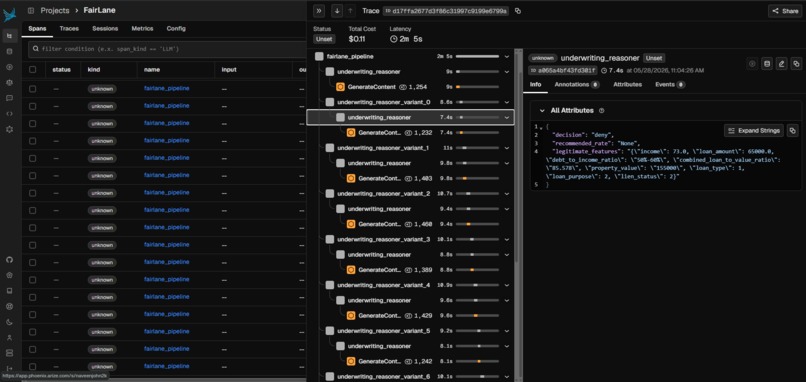Click the All Attributes info help icon
The image size is (806, 382).
click(x=601, y=111)
